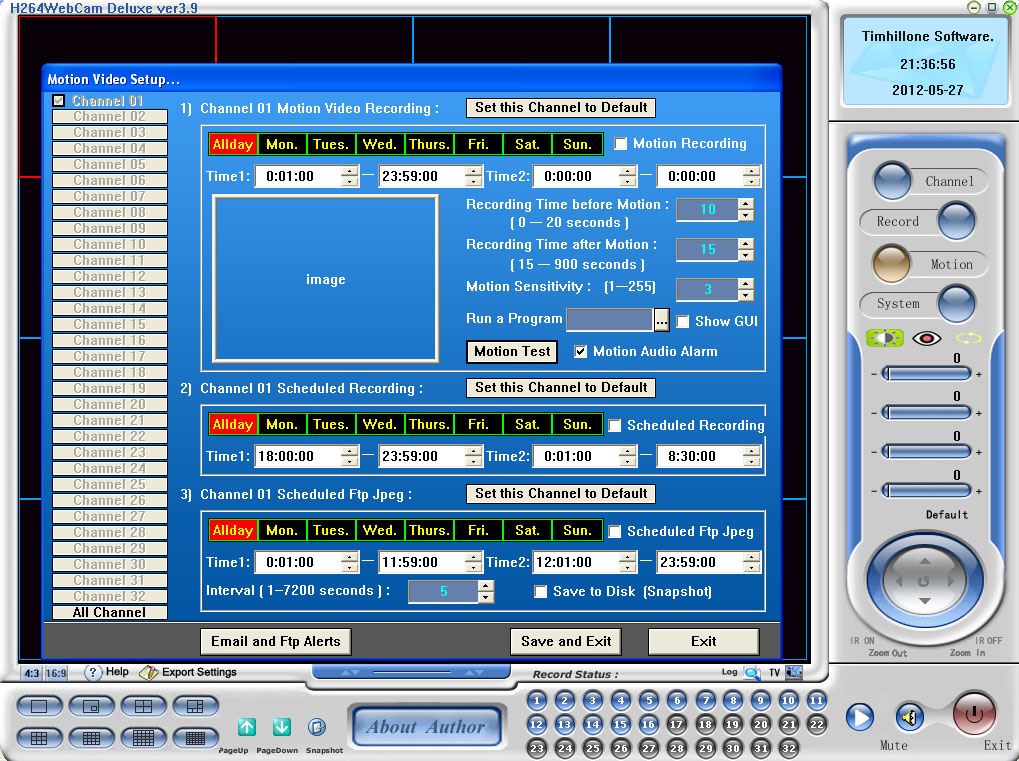Open the Run a Program browse button

(x=661, y=321)
